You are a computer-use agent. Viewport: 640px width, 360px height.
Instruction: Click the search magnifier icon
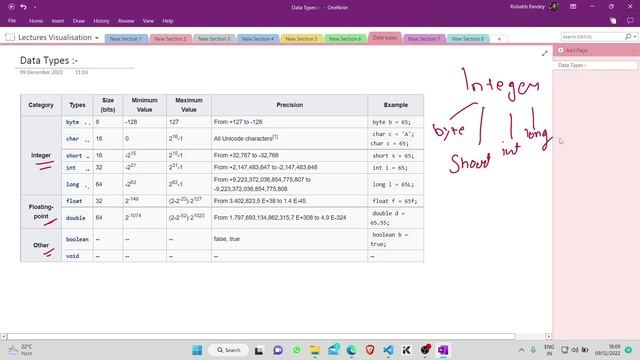point(628,37)
